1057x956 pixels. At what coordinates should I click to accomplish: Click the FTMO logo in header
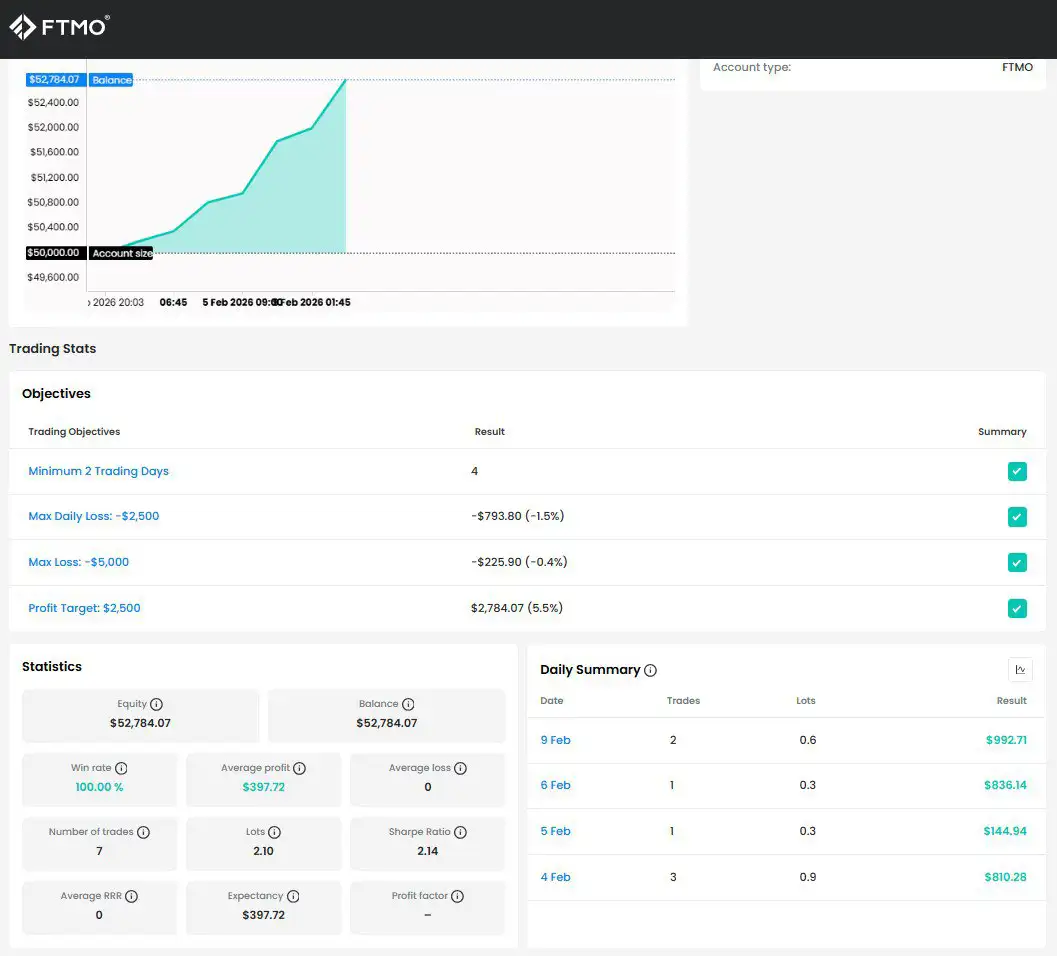tap(59, 27)
